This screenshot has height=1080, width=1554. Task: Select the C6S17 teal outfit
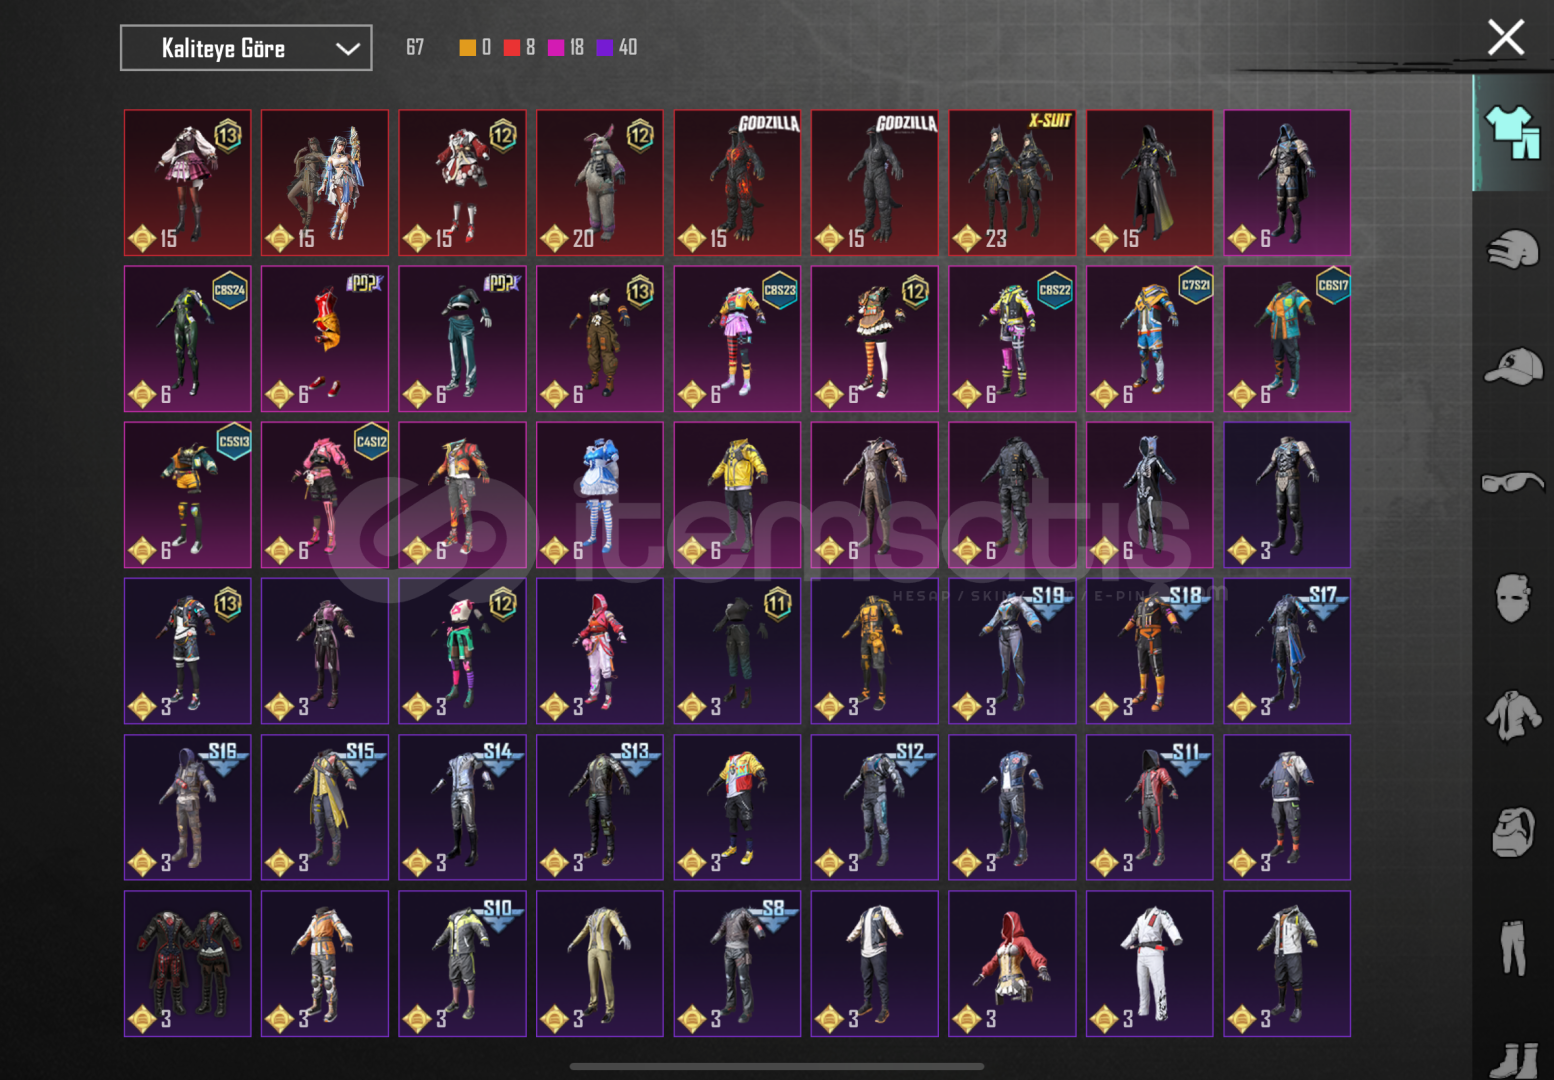[x=1287, y=338]
